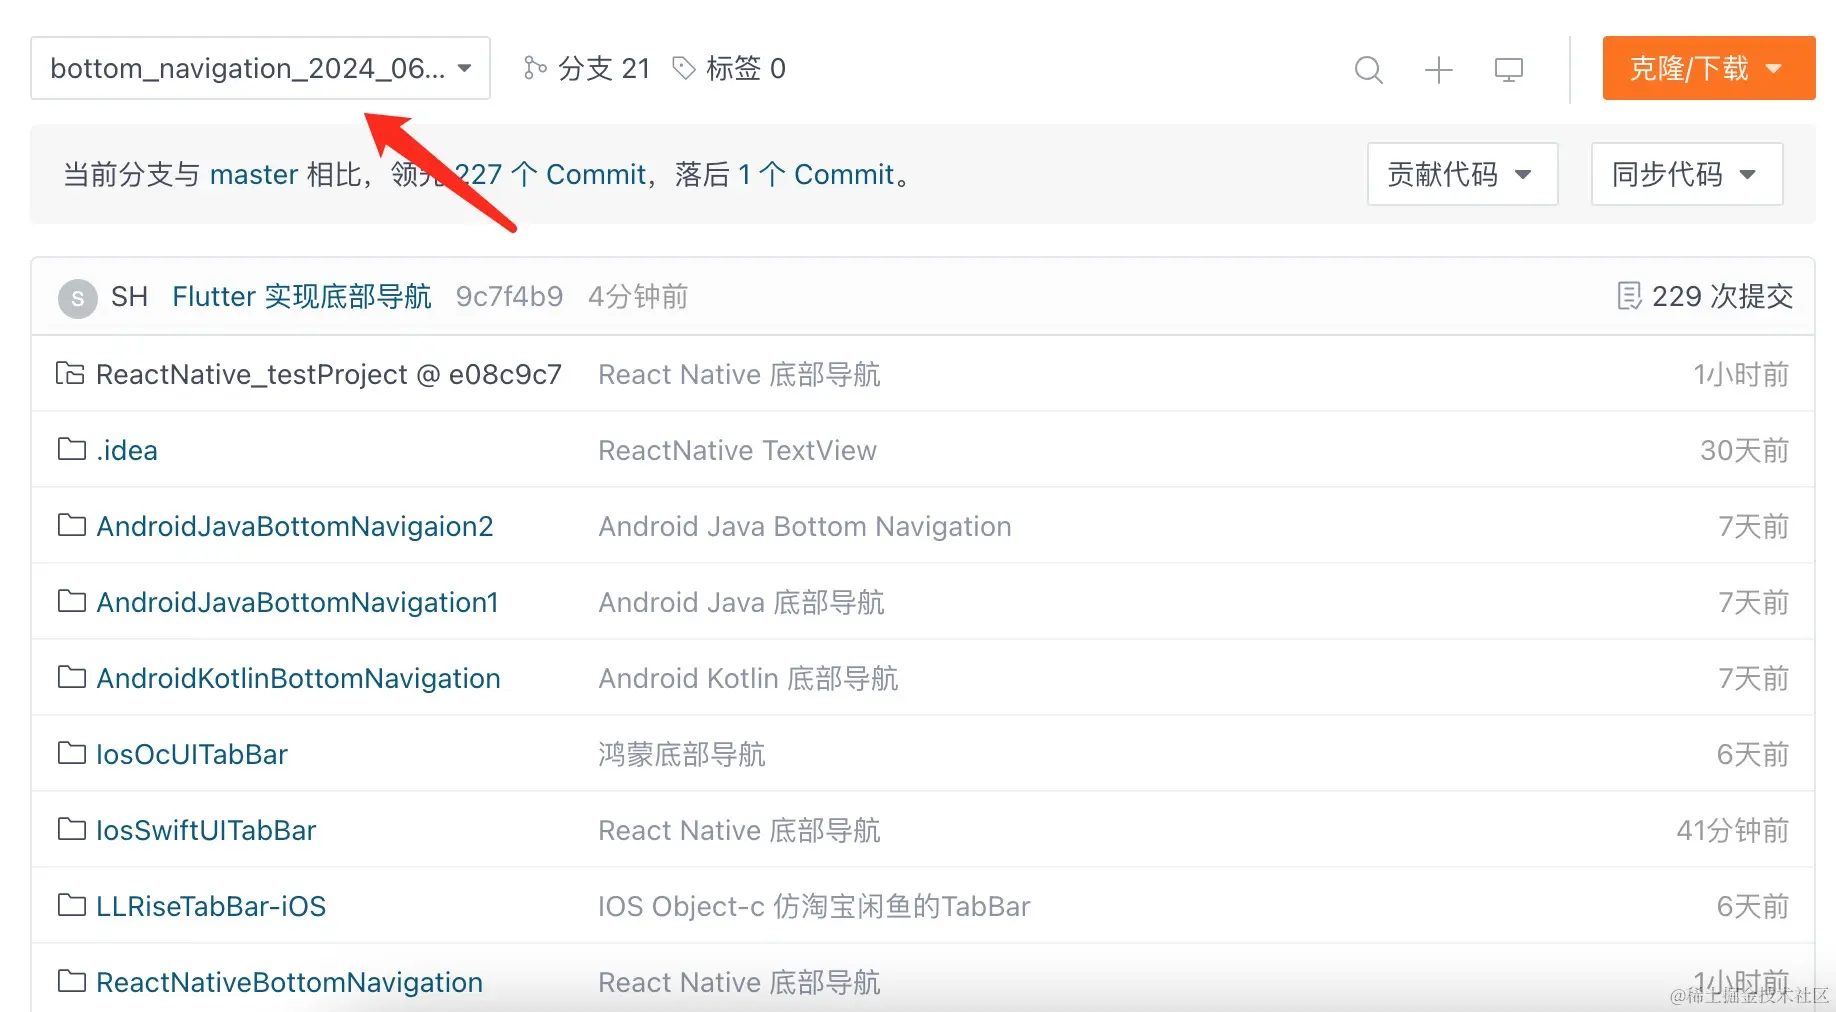The width and height of the screenshot is (1836, 1012).
Task: Open the Android Kotlin 底部导航 commit message
Action: [x=748, y=679]
